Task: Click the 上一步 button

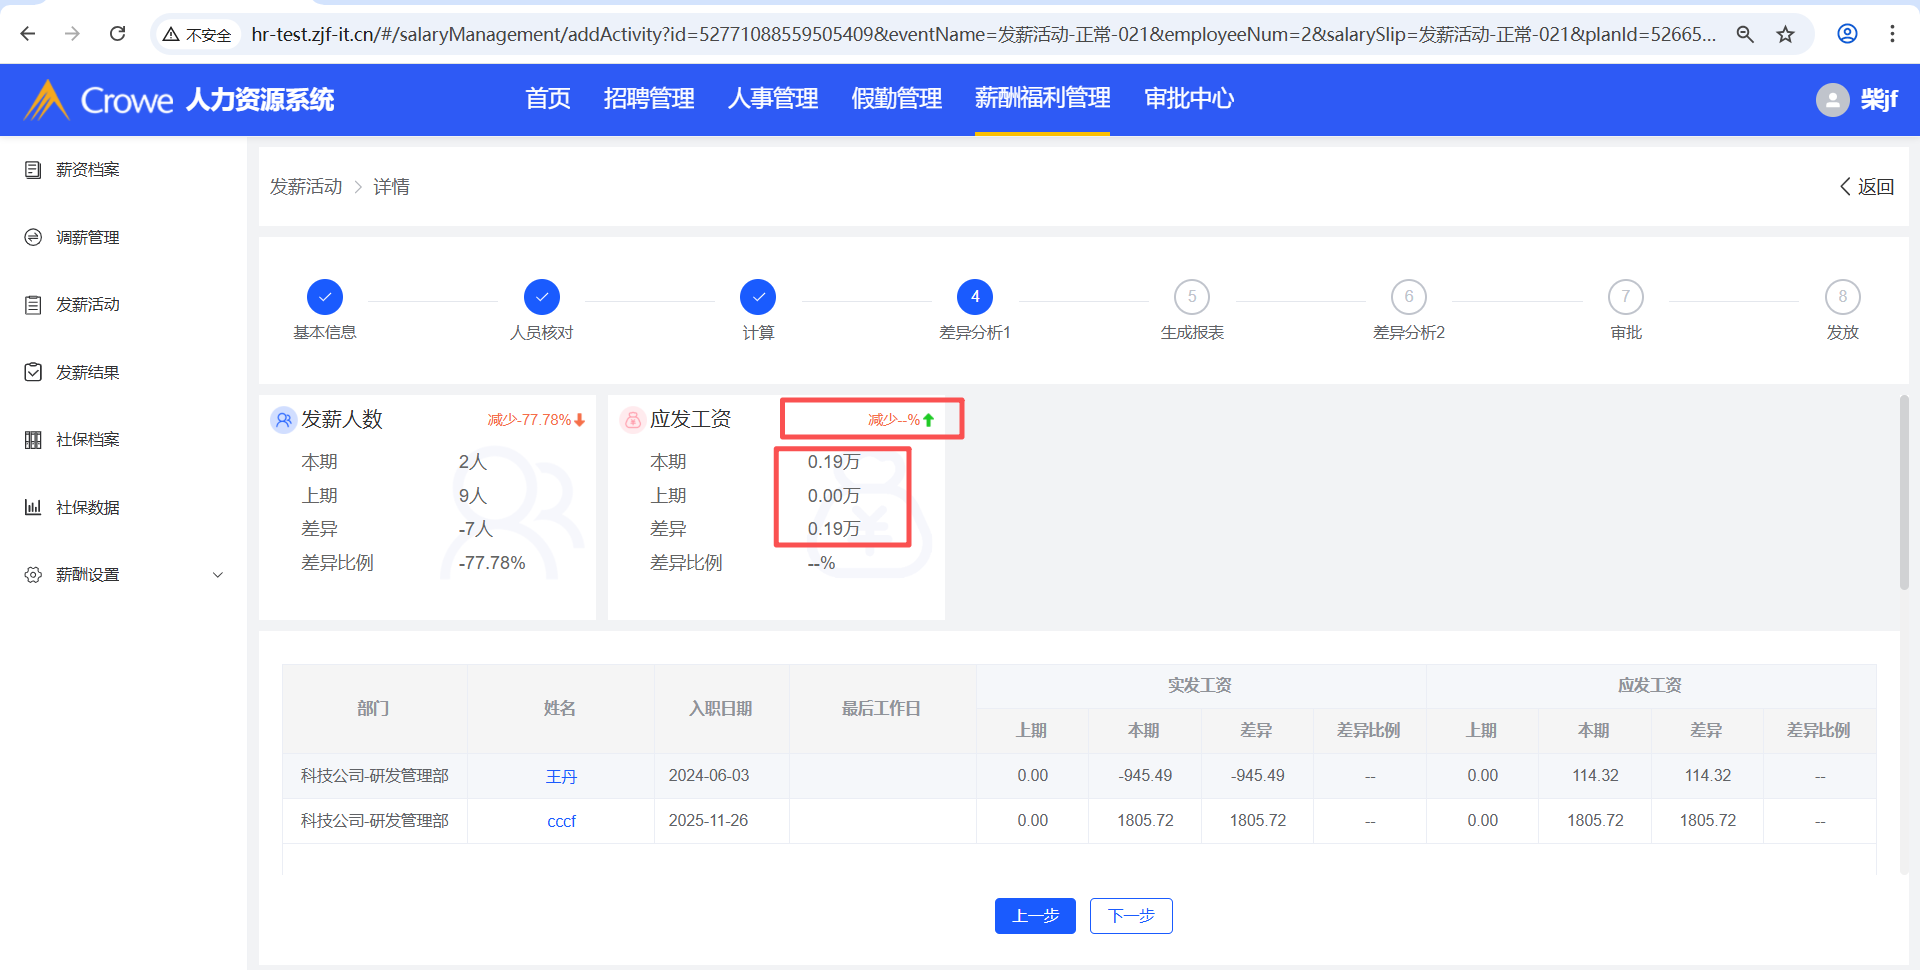Action: coord(1035,916)
